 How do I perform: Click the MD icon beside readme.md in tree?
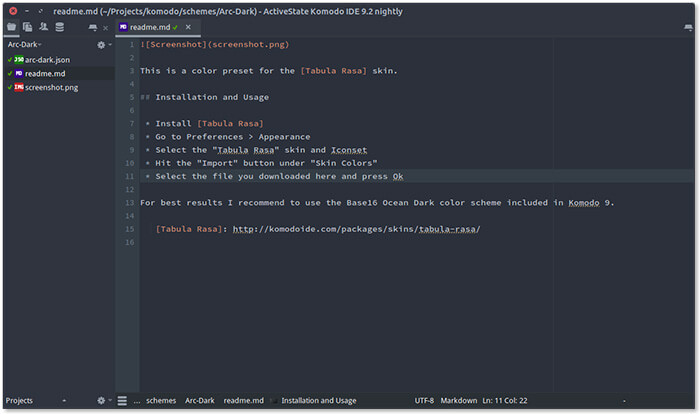pos(19,74)
